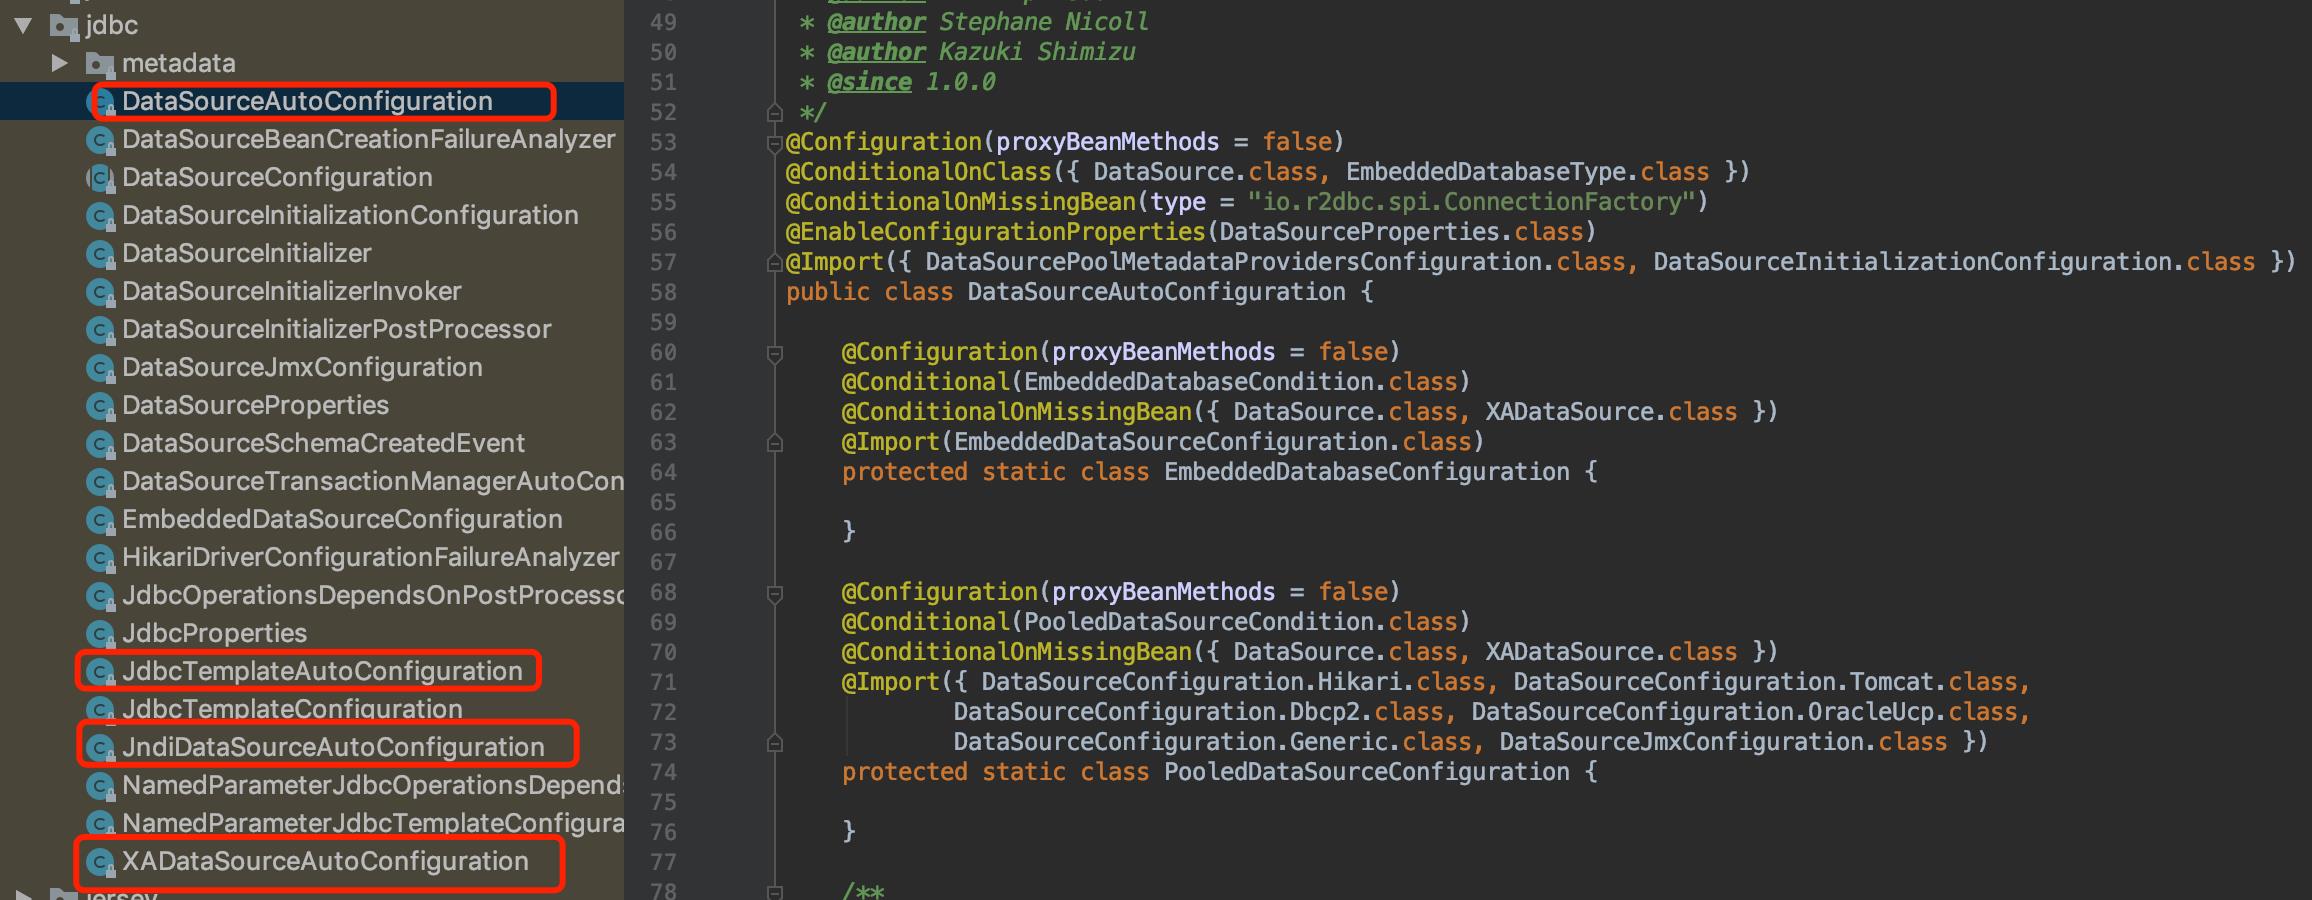Select DataSourceJmxConfiguration in file list
This screenshot has height=900, width=2312.
click(302, 367)
